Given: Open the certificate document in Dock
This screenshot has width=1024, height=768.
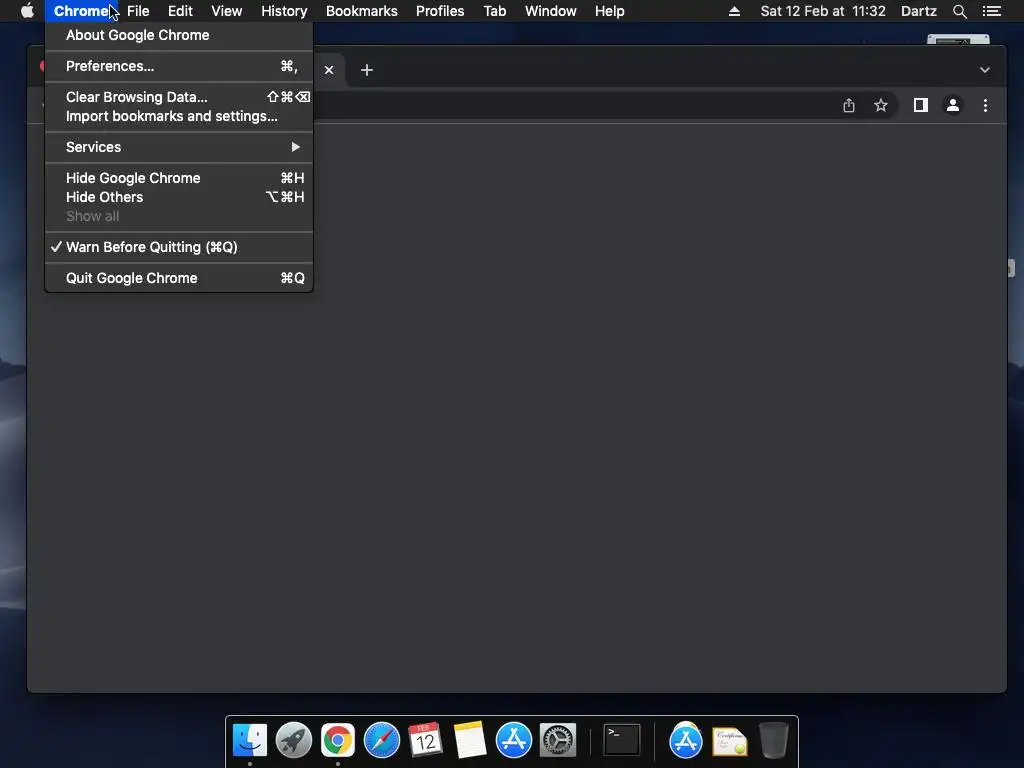Looking at the screenshot, I should (x=729, y=742).
